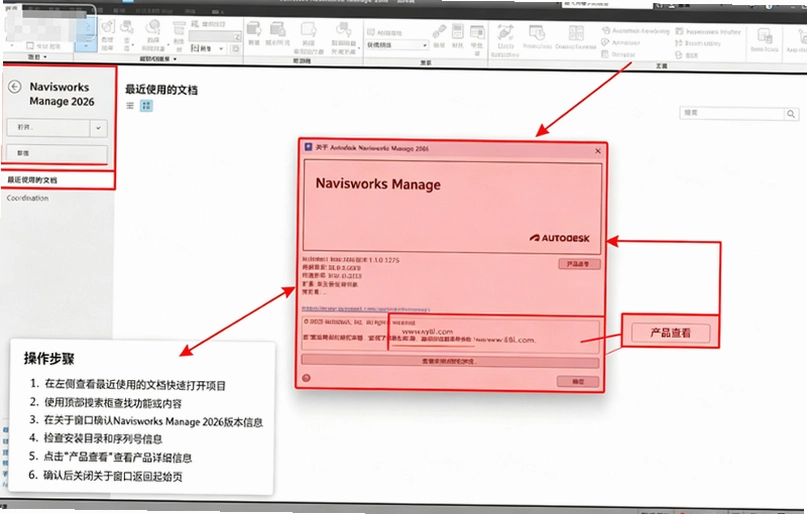Screen dimensions: 807x514
Task: Open the TimeLiner tool
Action: [537, 38]
